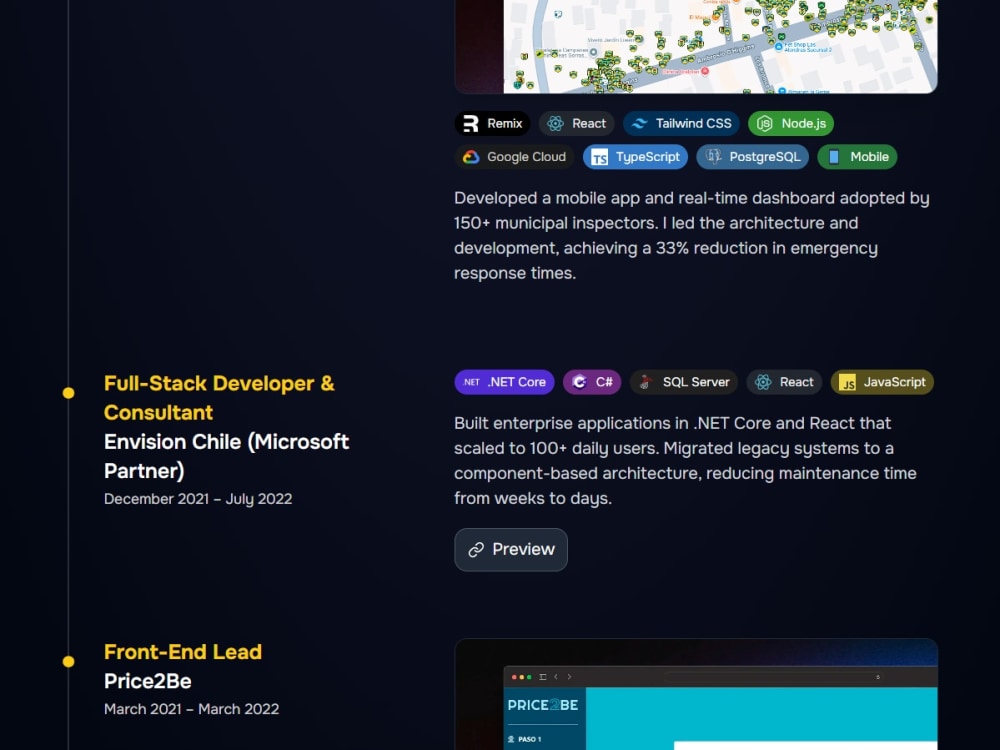This screenshot has width=1000, height=750.
Task: Click the map screenshot thumbnail
Action: pyautogui.click(x=696, y=47)
